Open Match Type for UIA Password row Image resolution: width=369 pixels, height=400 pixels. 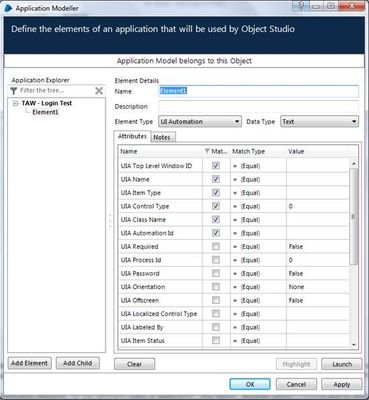(258, 274)
